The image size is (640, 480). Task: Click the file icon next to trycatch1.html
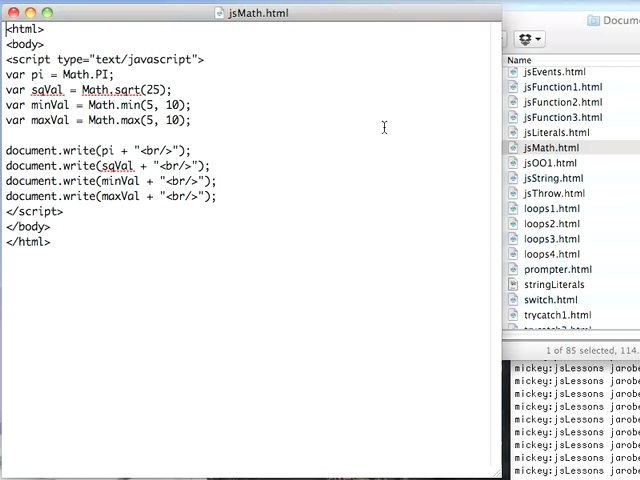(x=513, y=315)
